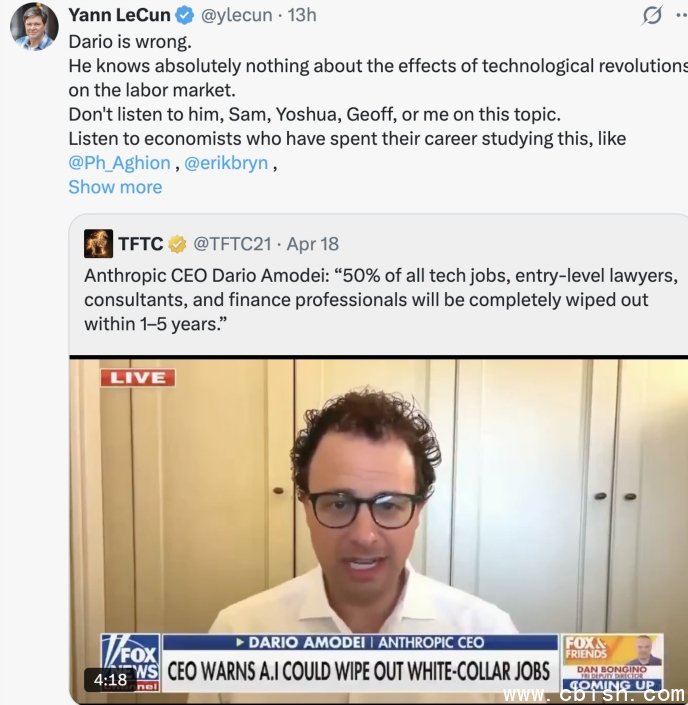This screenshot has height=705, width=688.
Task: Open the quoted TFTC tweet text
Action: [381, 300]
